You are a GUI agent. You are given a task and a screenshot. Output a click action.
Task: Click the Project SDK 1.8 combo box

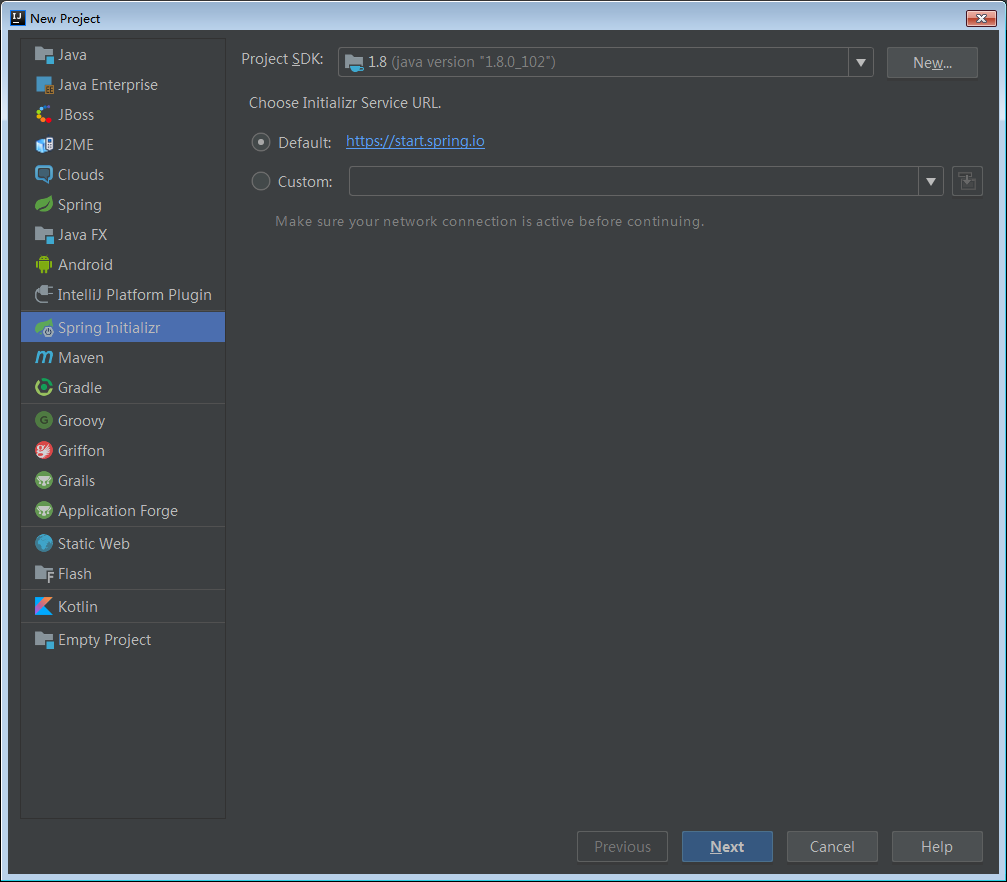coord(606,62)
